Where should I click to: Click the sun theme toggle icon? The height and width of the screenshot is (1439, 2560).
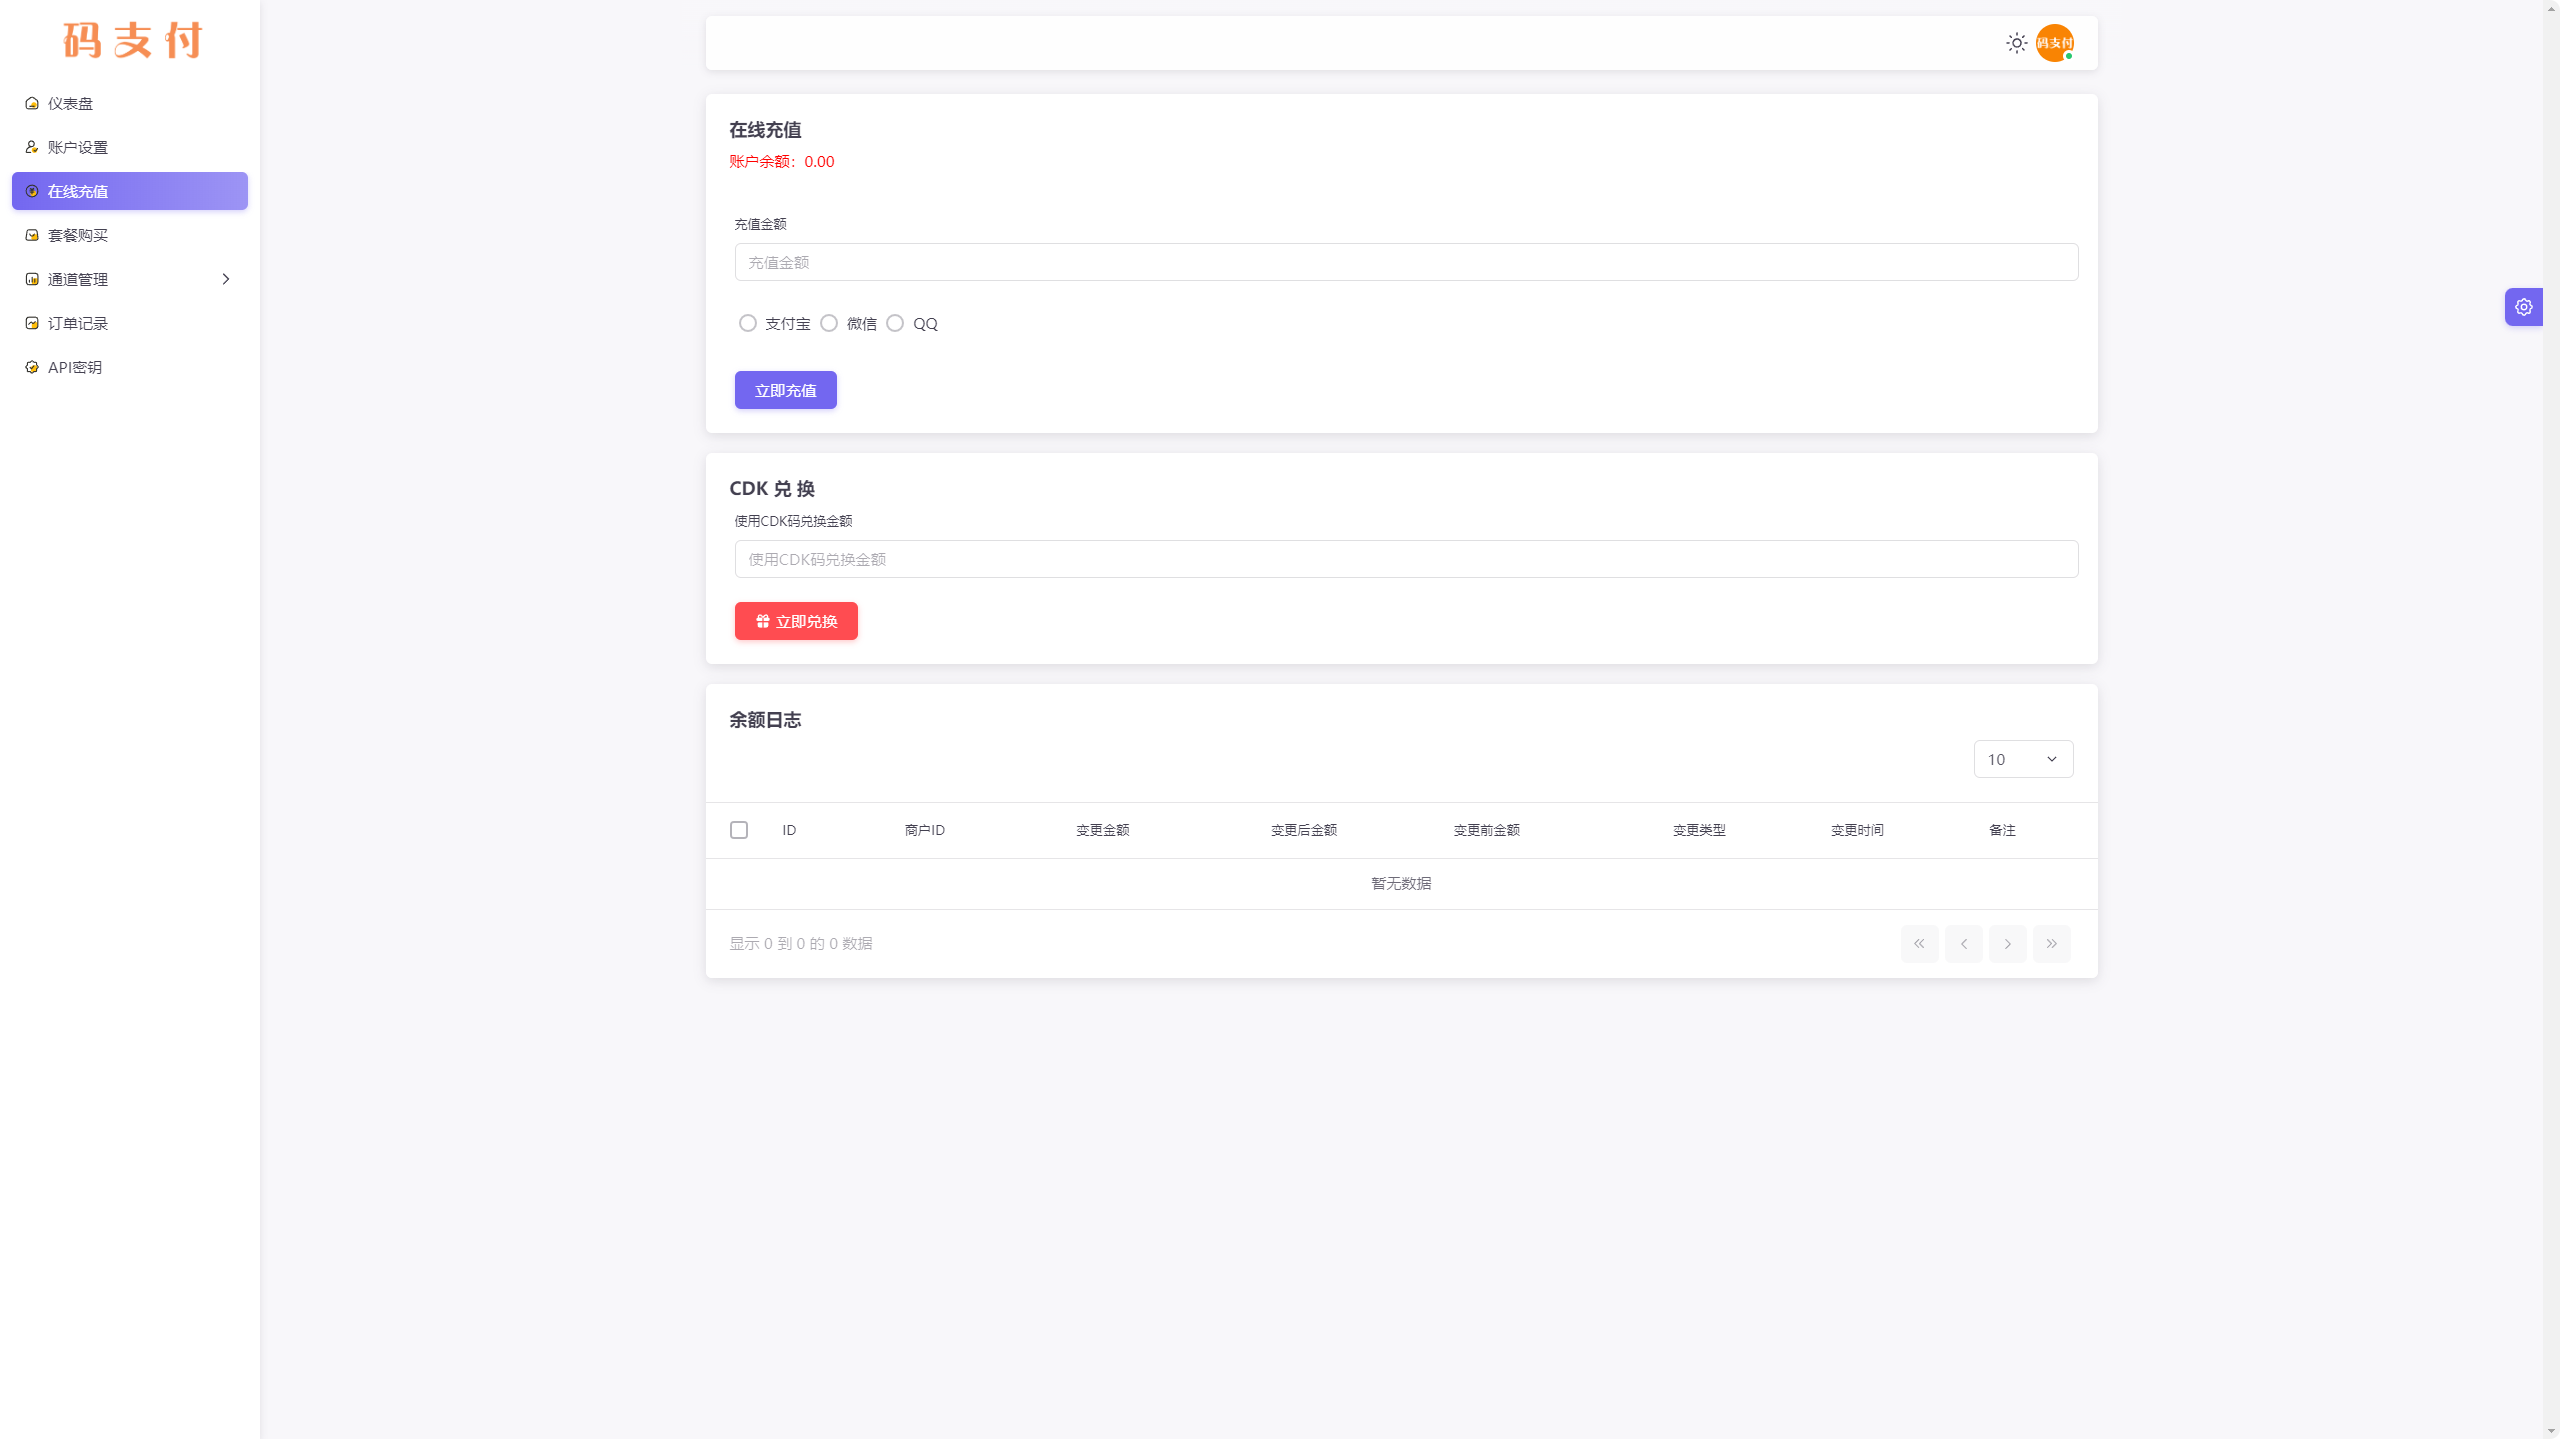[x=2016, y=43]
